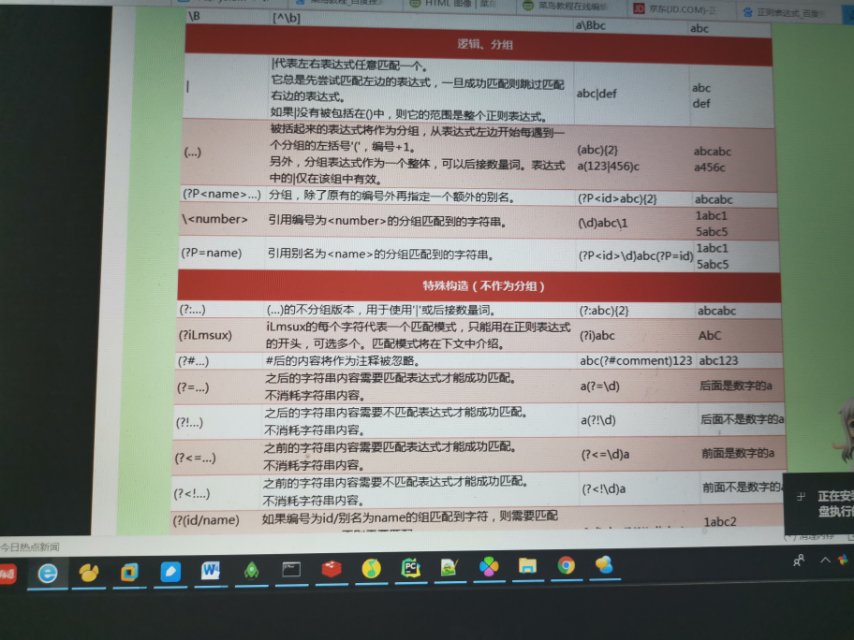The height and width of the screenshot is (640, 854).
Task: Click the (?P<id>\d)abc(?P=id) example cell
Action: [x=636, y=256]
